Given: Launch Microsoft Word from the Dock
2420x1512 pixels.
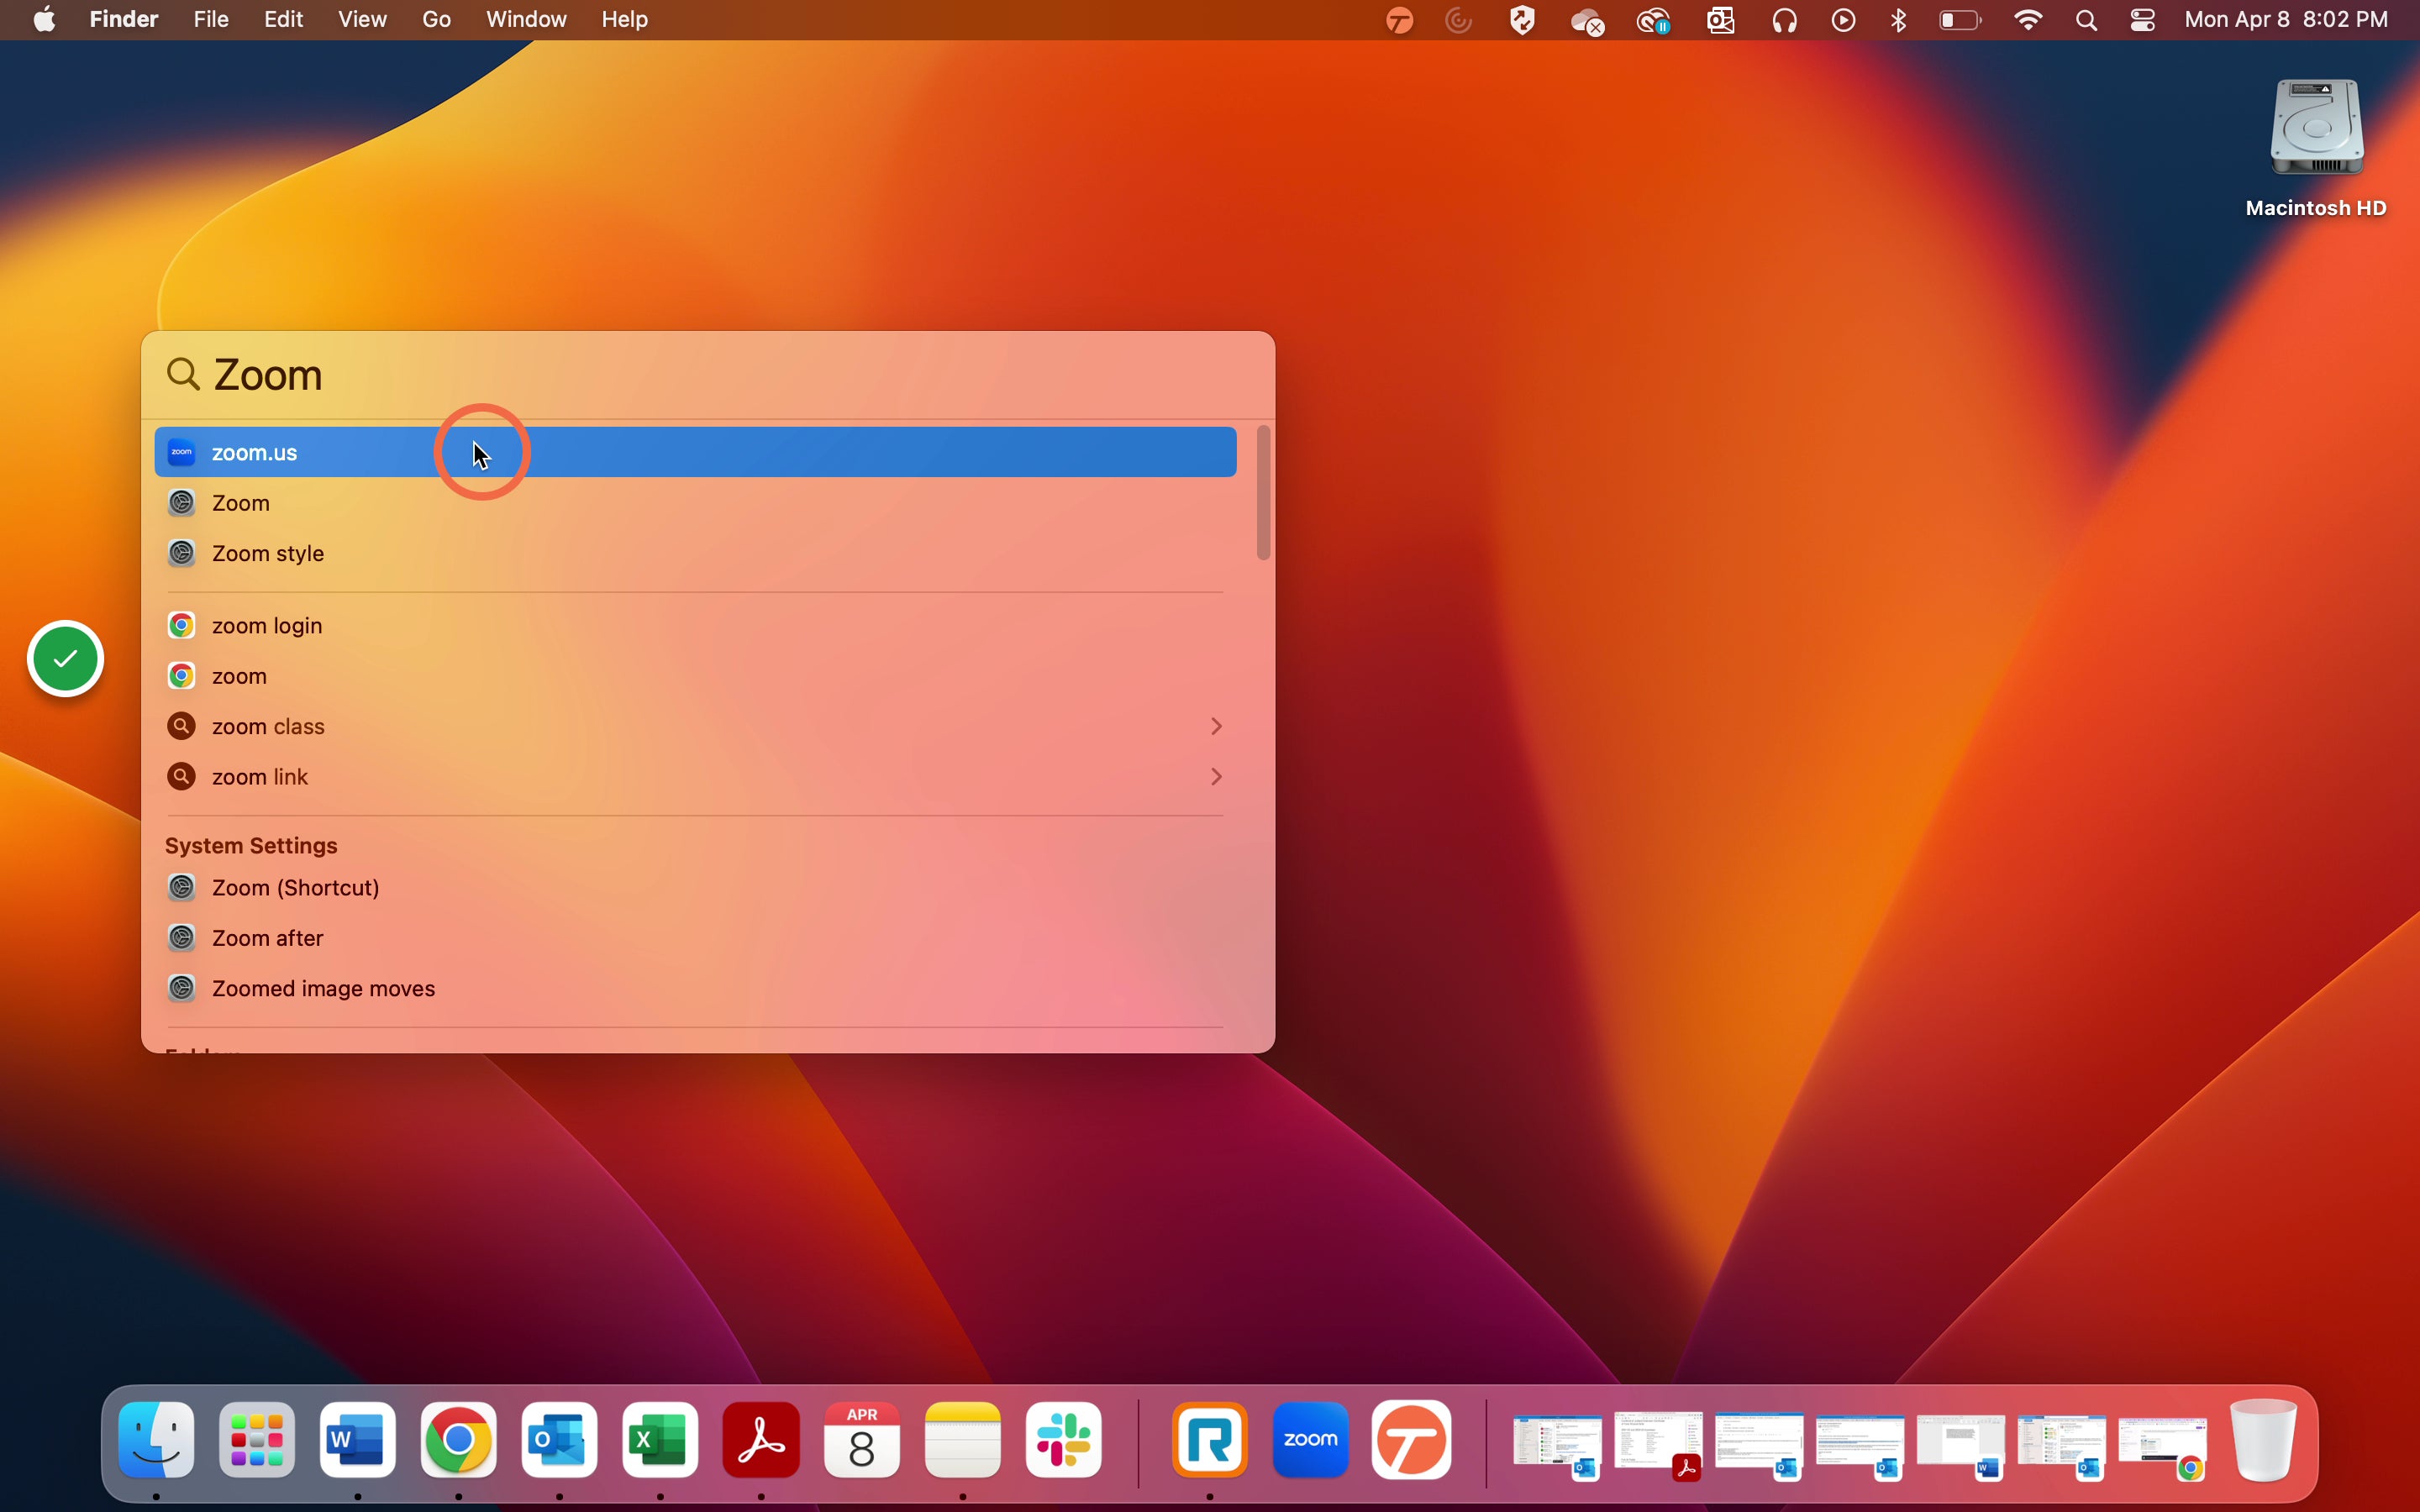Looking at the screenshot, I should click(x=358, y=1440).
